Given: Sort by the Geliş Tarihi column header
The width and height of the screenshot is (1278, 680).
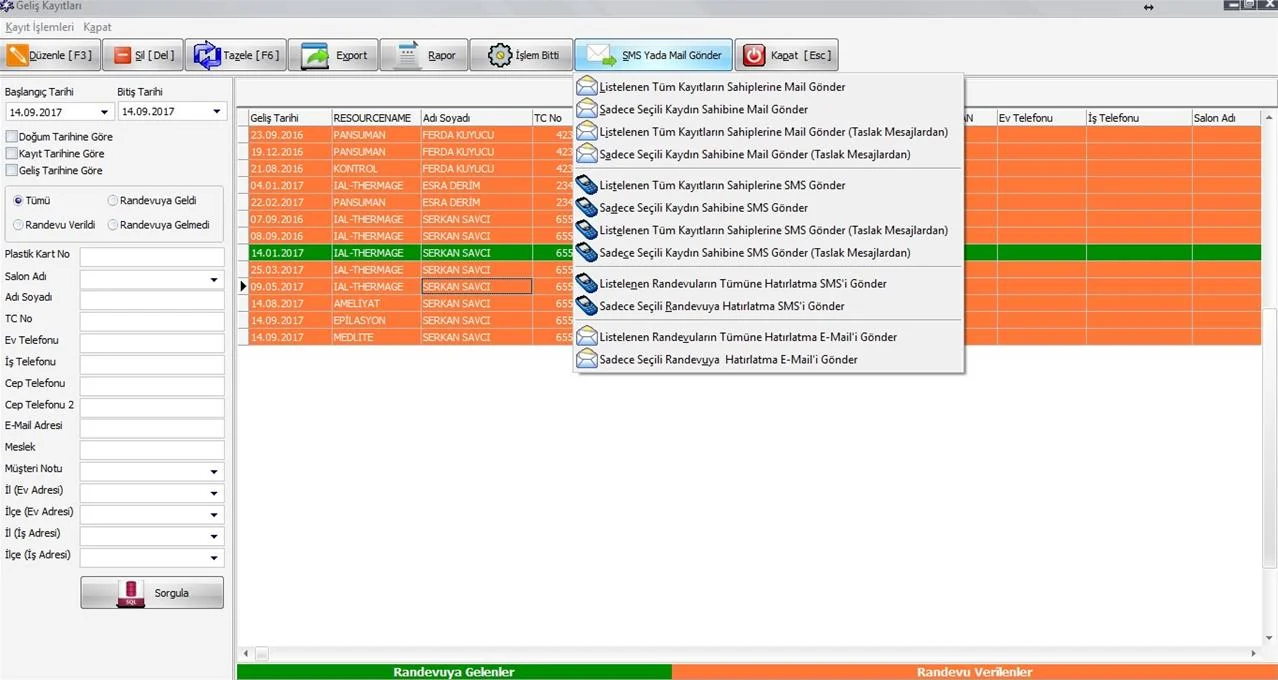Looking at the screenshot, I should [290, 118].
